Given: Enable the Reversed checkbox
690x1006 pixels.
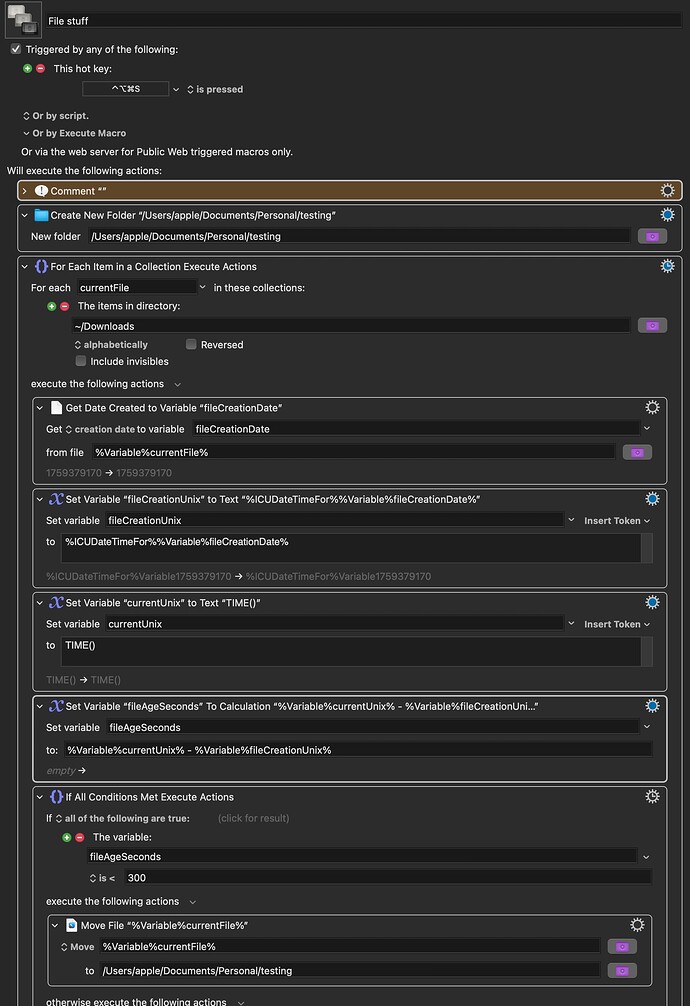Looking at the screenshot, I should (191, 345).
